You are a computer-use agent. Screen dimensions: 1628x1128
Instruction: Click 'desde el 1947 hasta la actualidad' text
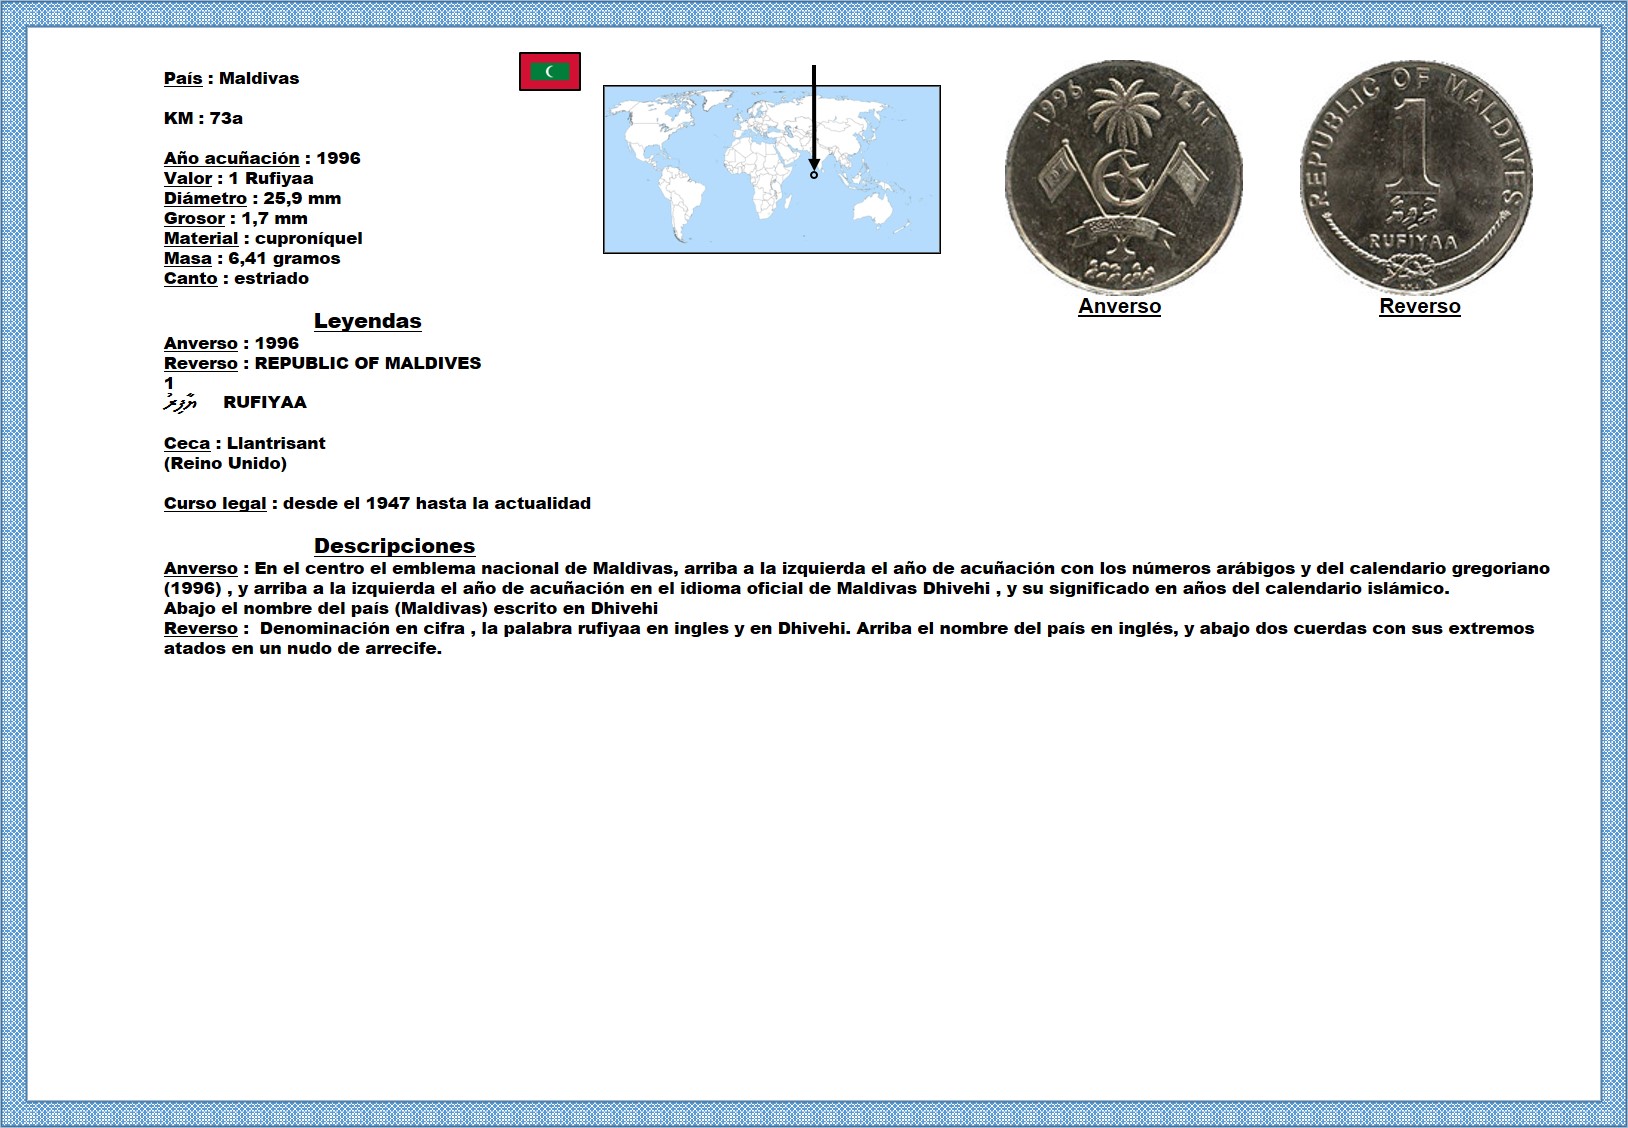coord(437,503)
